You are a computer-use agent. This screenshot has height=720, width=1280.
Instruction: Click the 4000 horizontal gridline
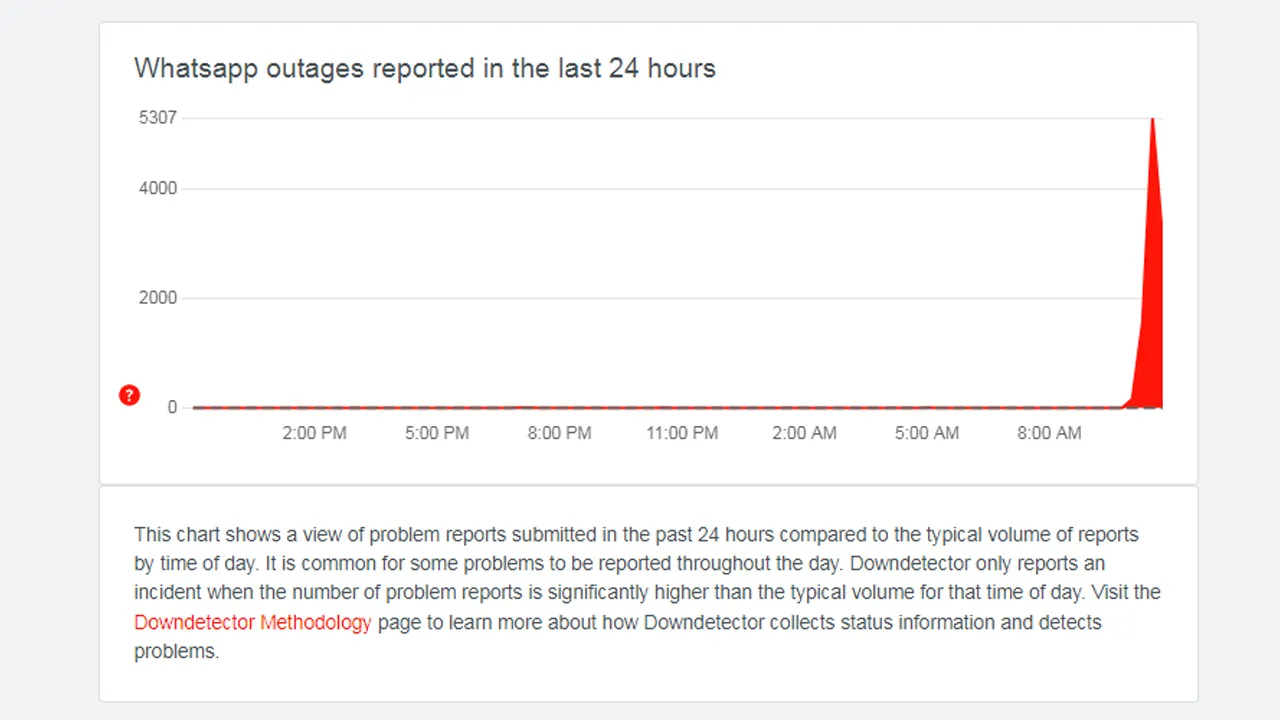point(660,189)
